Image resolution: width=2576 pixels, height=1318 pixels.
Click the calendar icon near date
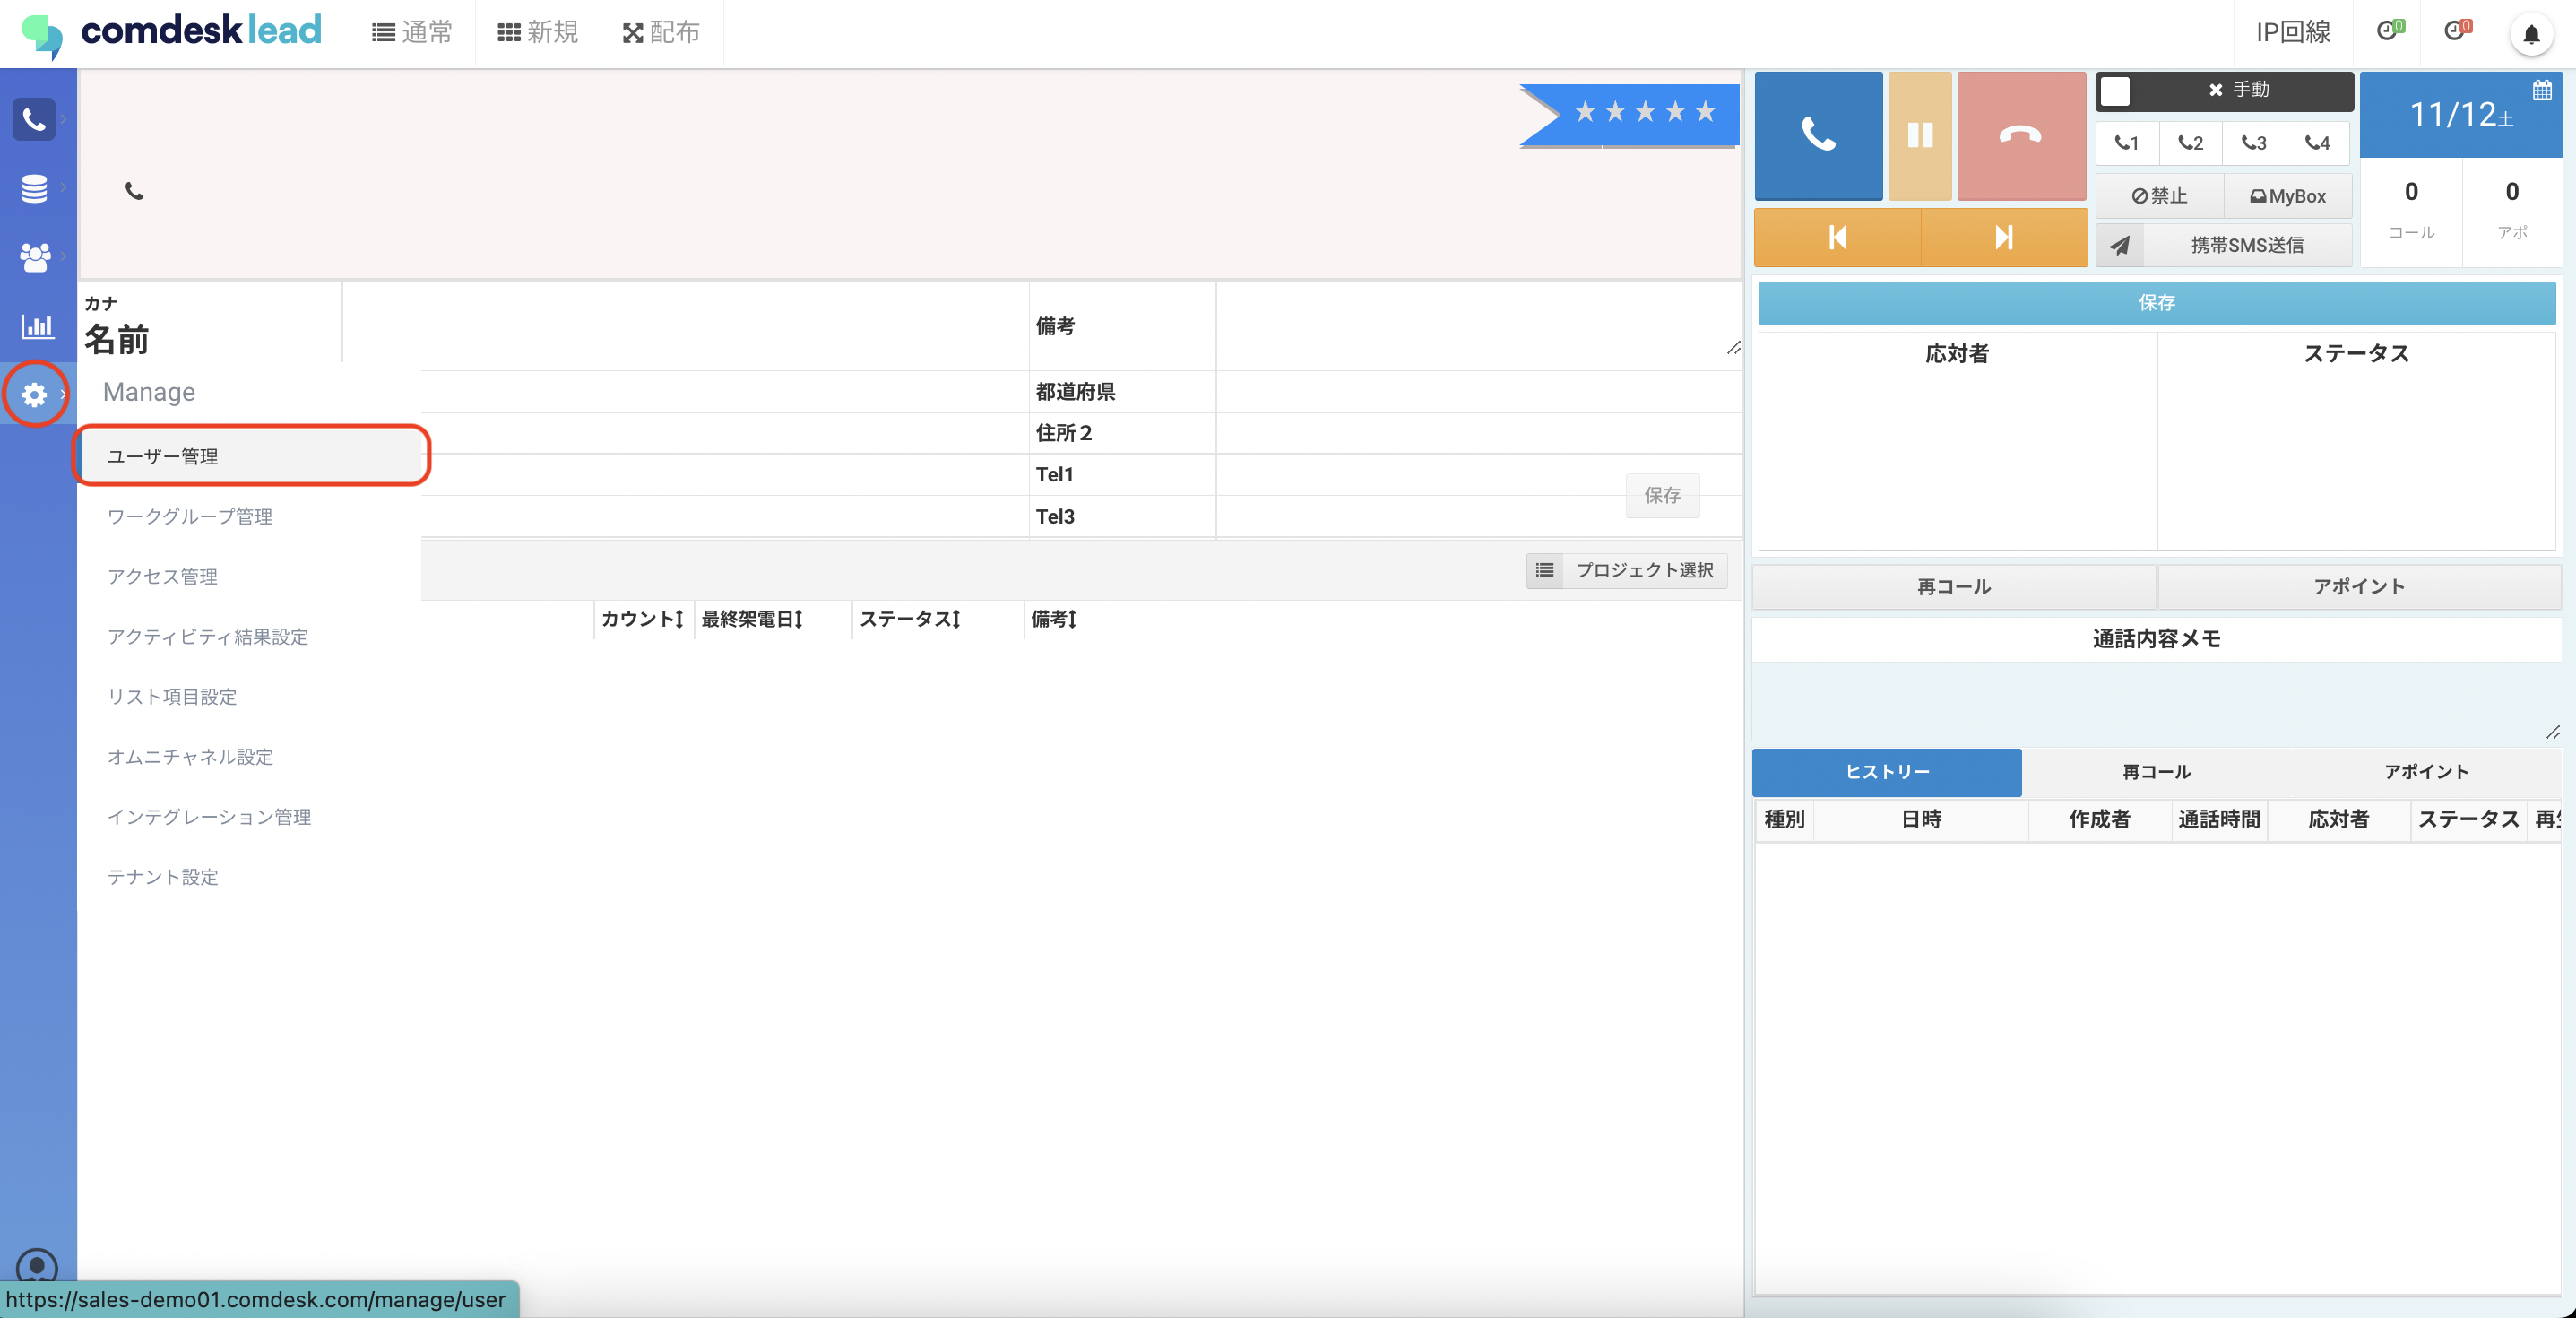2541,90
